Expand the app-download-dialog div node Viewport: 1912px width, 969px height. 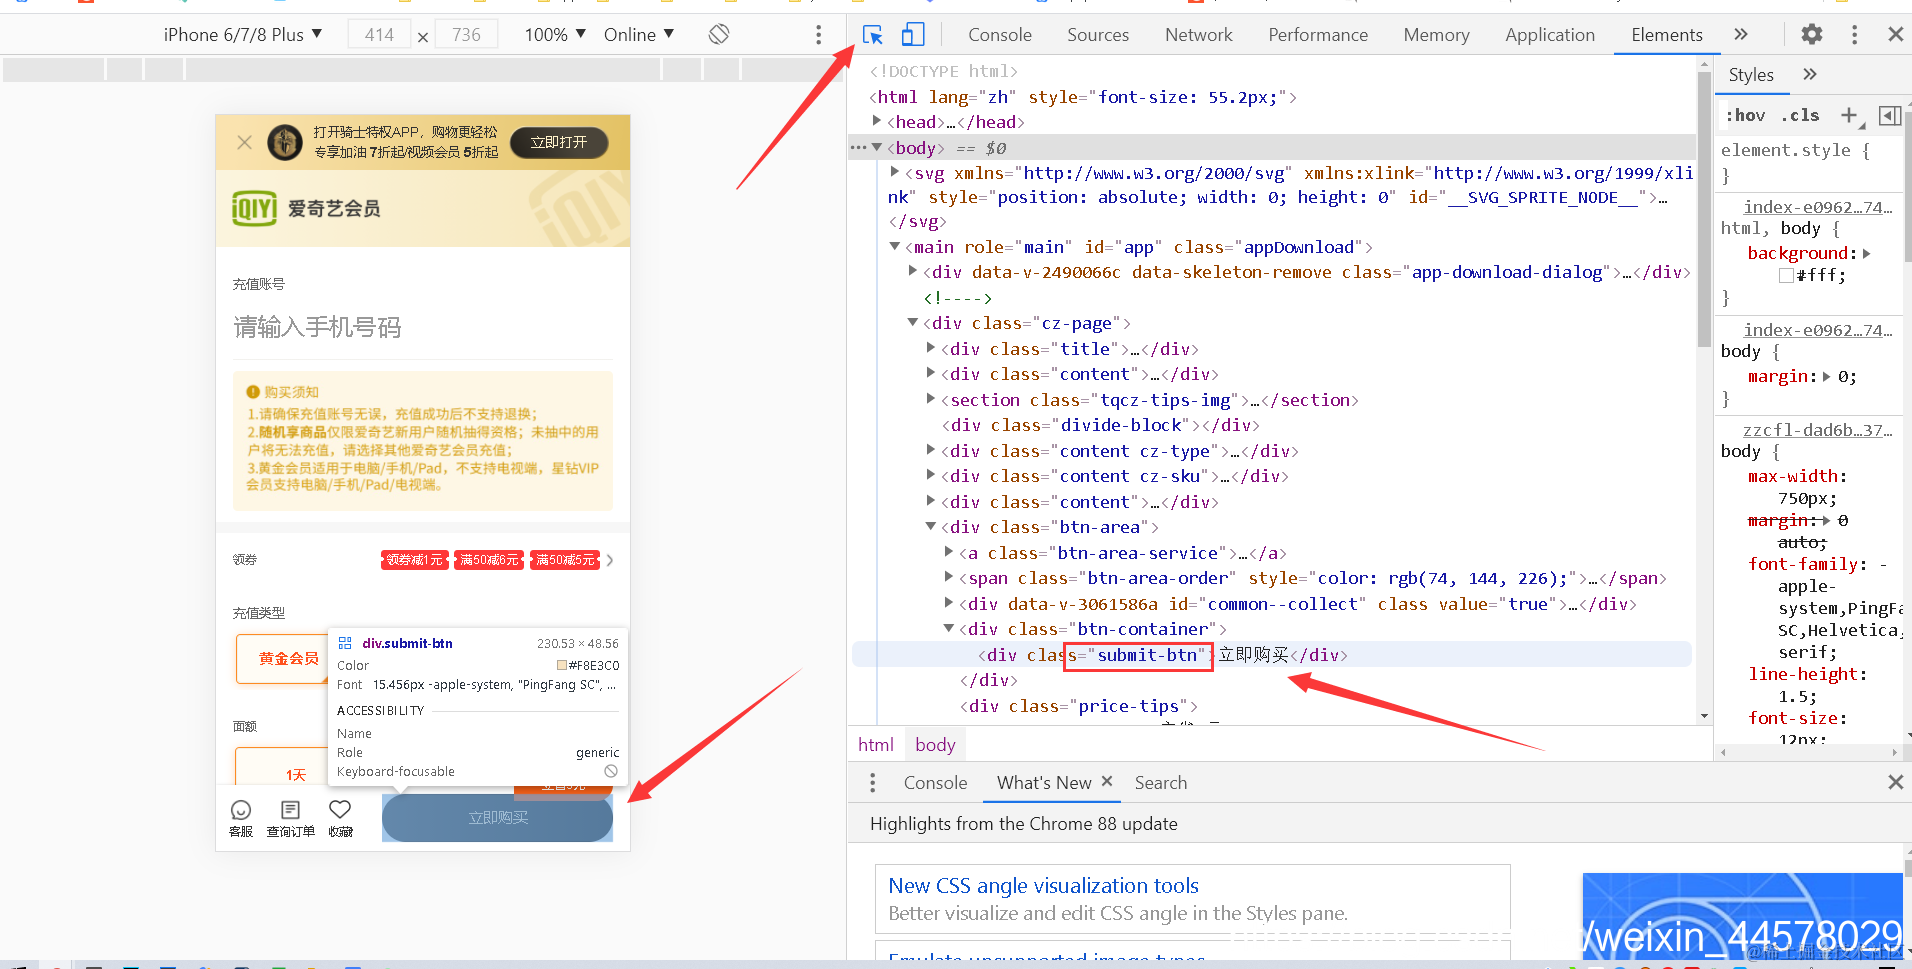point(913,272)
